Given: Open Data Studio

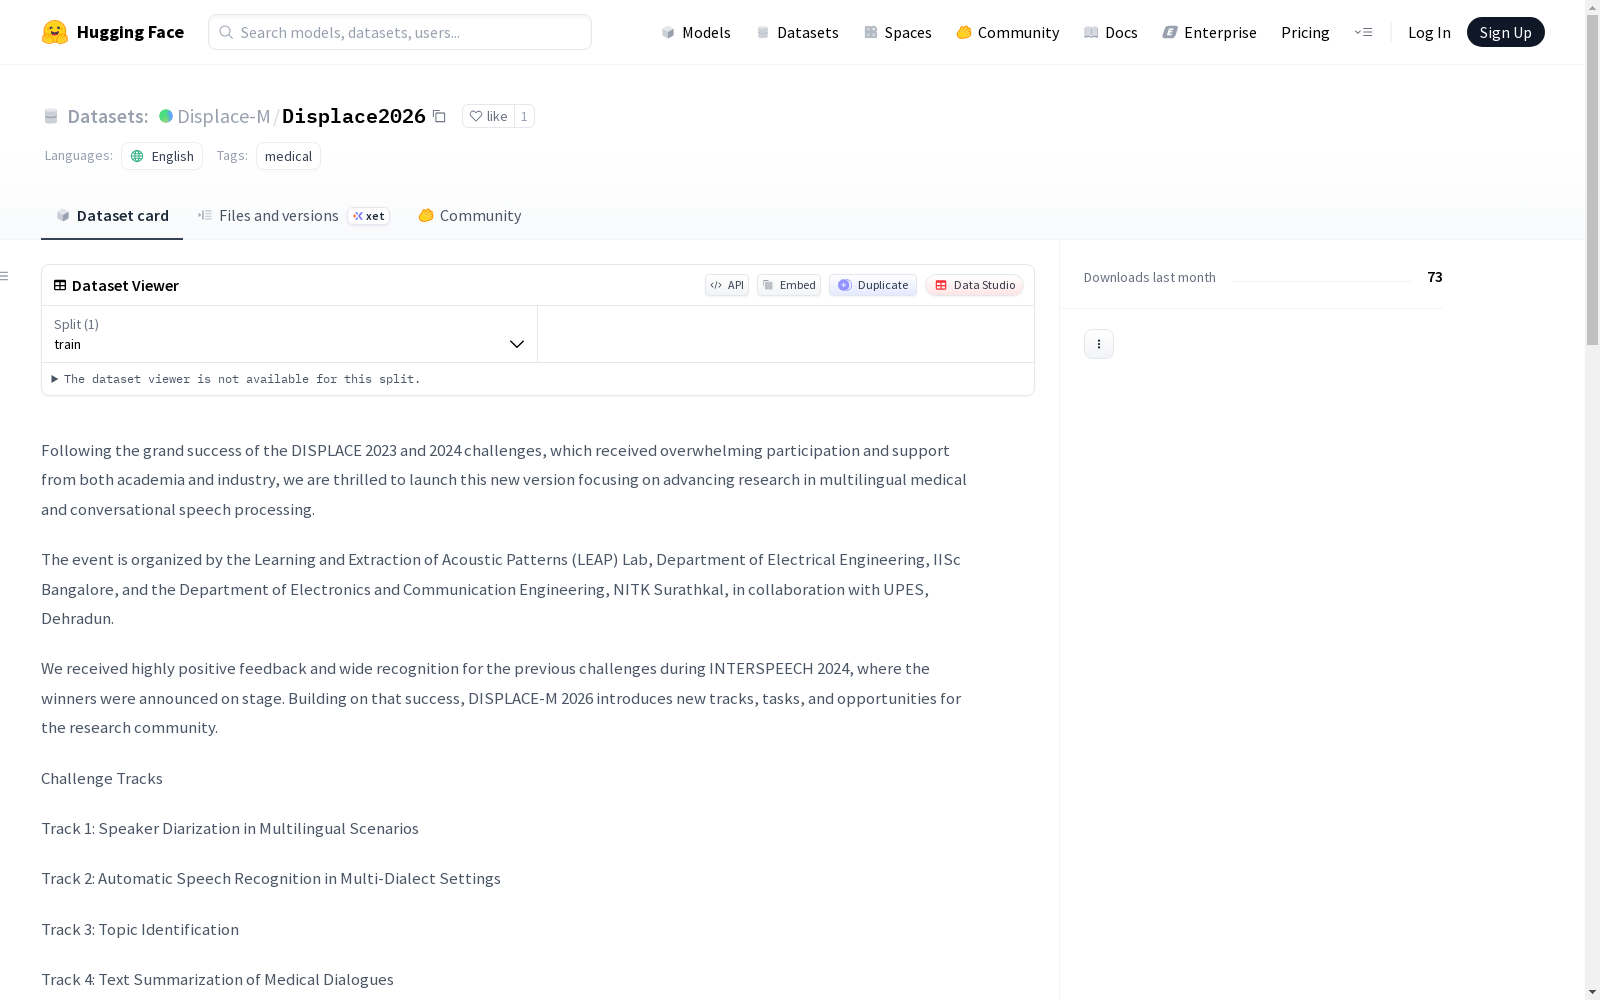Looking at the screenshot, I should [974, 285].
